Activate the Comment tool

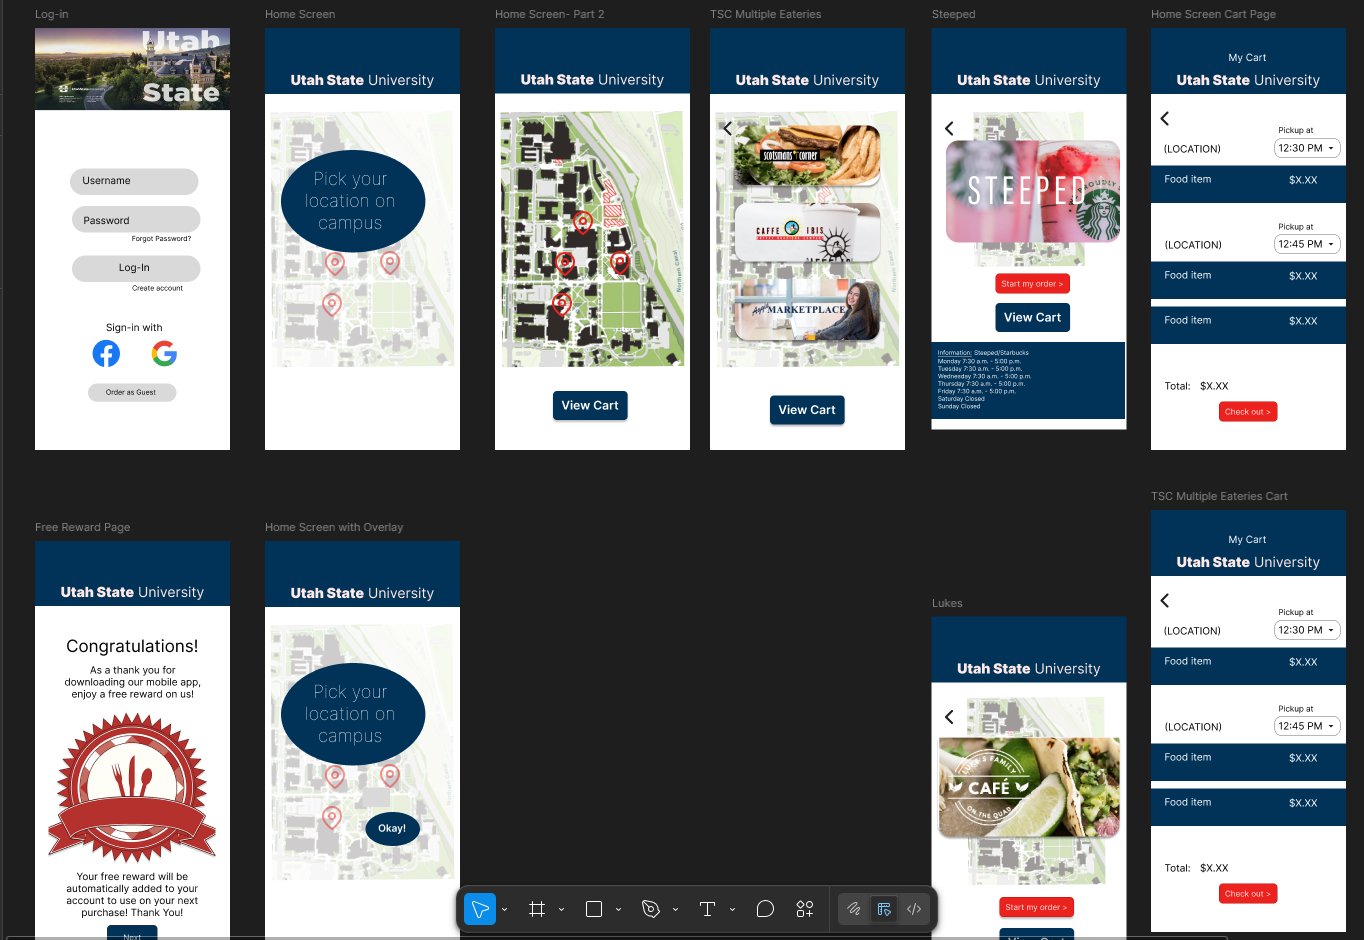pos(765,909)
